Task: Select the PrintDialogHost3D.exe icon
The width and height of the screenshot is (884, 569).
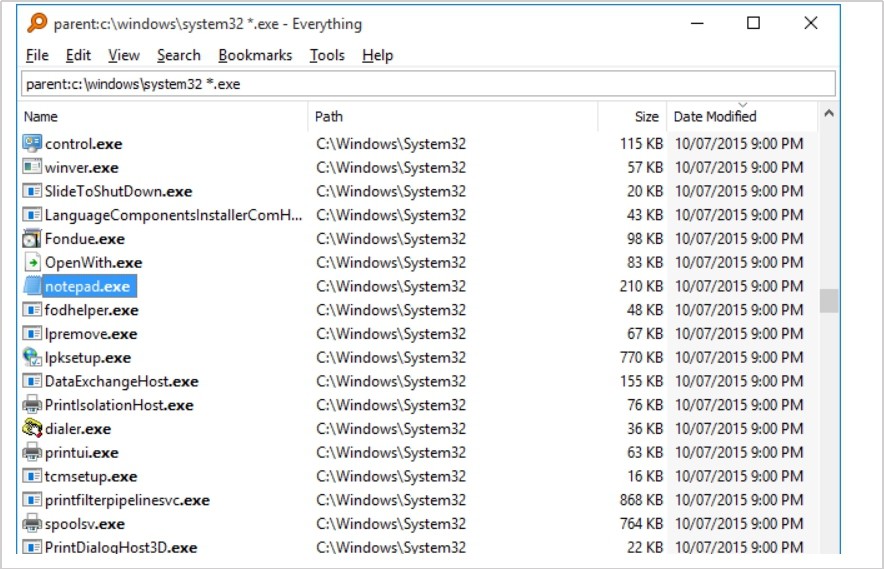Action: coord(32,547)
